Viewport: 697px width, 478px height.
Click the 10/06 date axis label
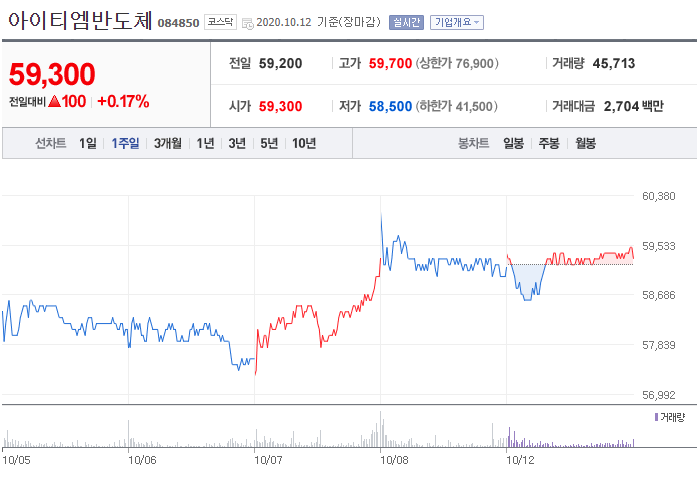coord(142,460)
